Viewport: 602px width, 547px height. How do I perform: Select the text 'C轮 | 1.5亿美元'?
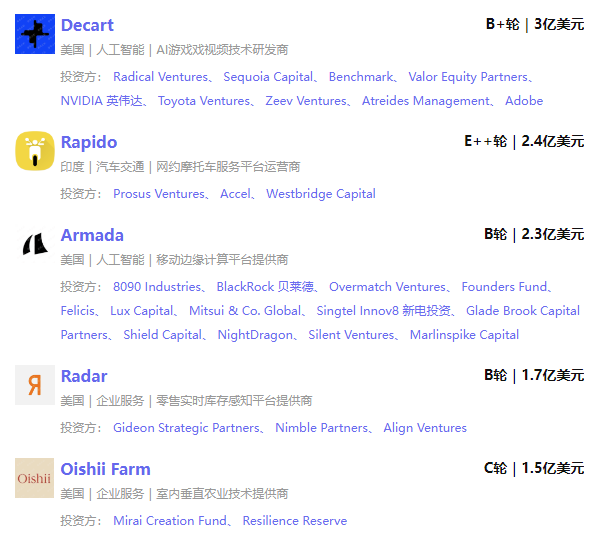[534, 468]
